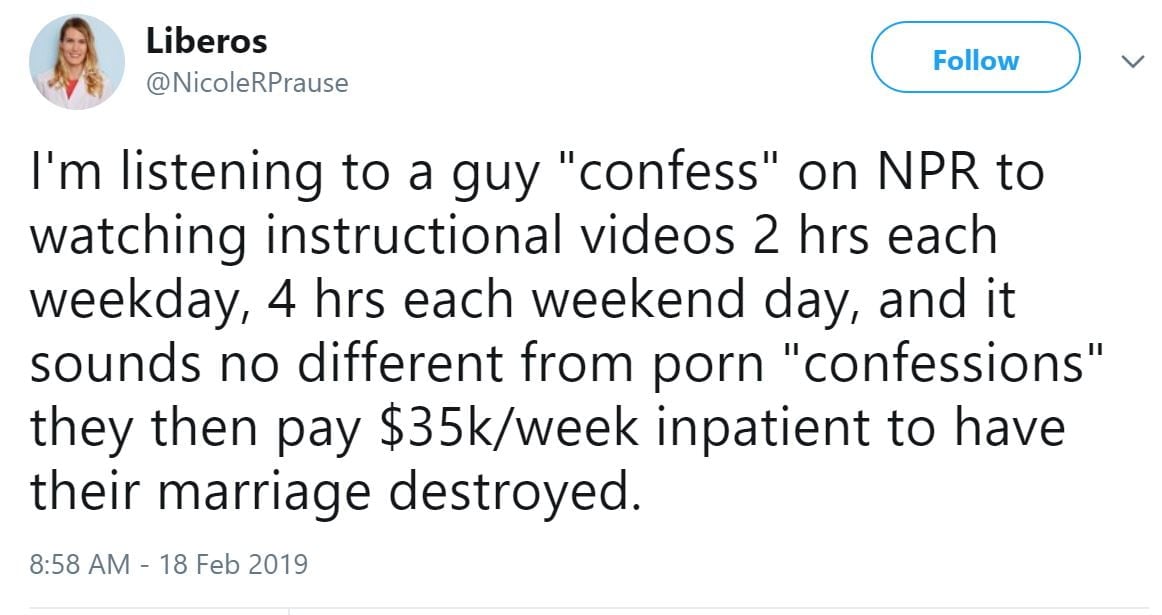The width and height of the screenshot is (1162, 615).
Task: Click the word NPR in the tweet
Action: click(916, 172)
